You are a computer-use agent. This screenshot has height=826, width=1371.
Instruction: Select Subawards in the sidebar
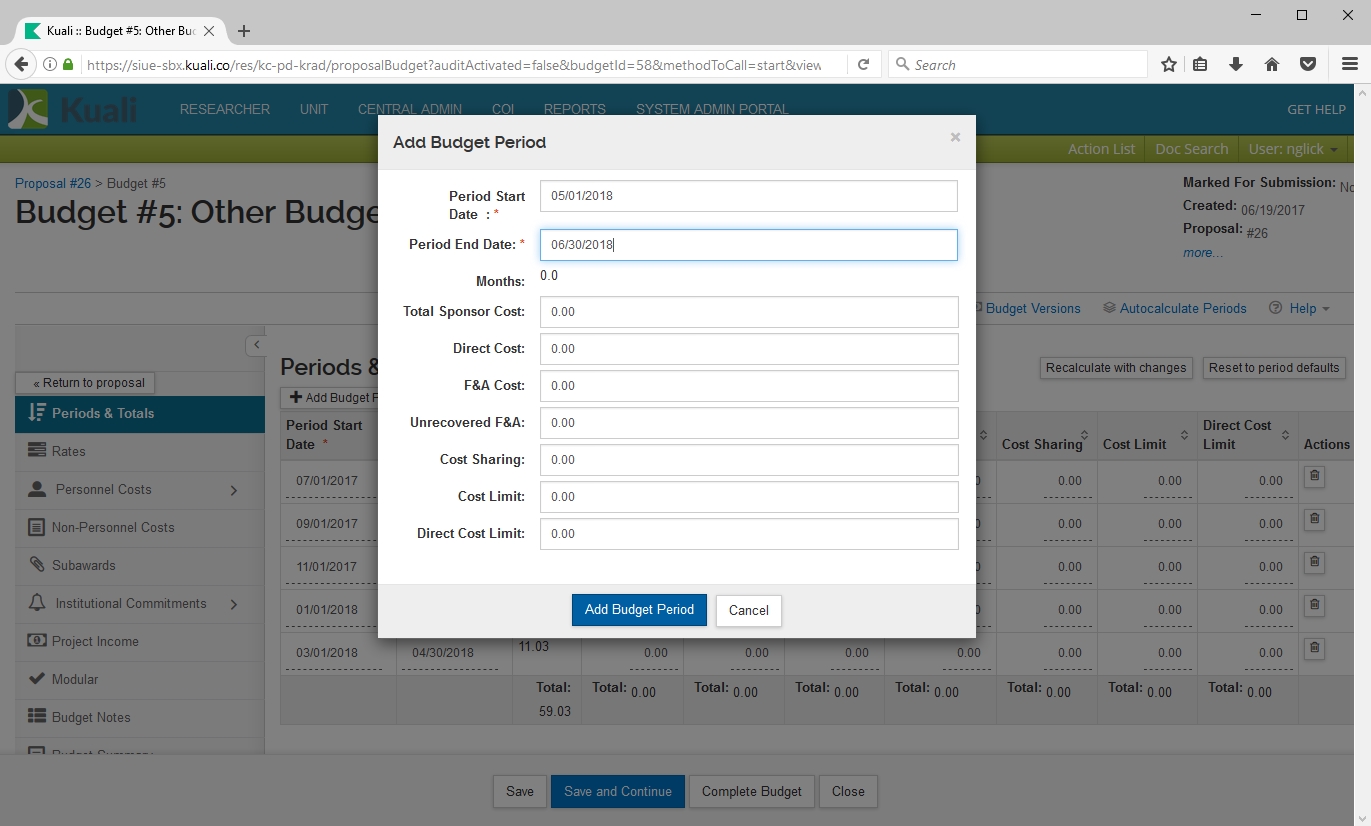coord(84,565)
